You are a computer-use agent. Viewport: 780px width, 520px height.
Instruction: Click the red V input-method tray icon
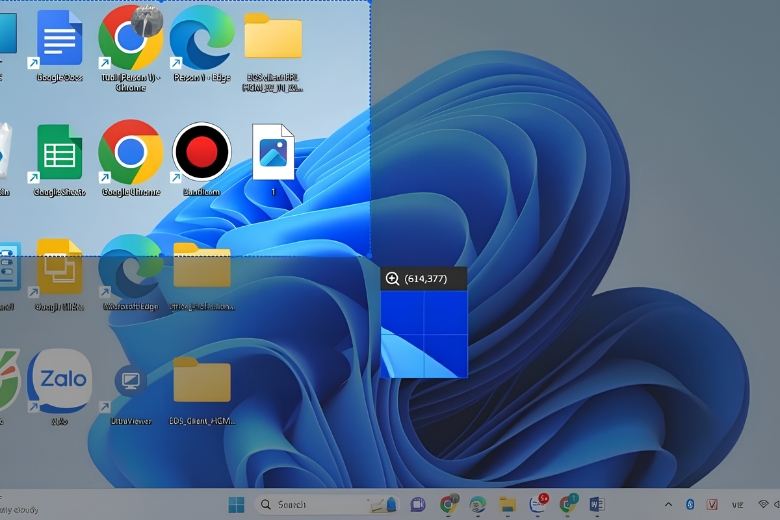click(x=712, y=505)
